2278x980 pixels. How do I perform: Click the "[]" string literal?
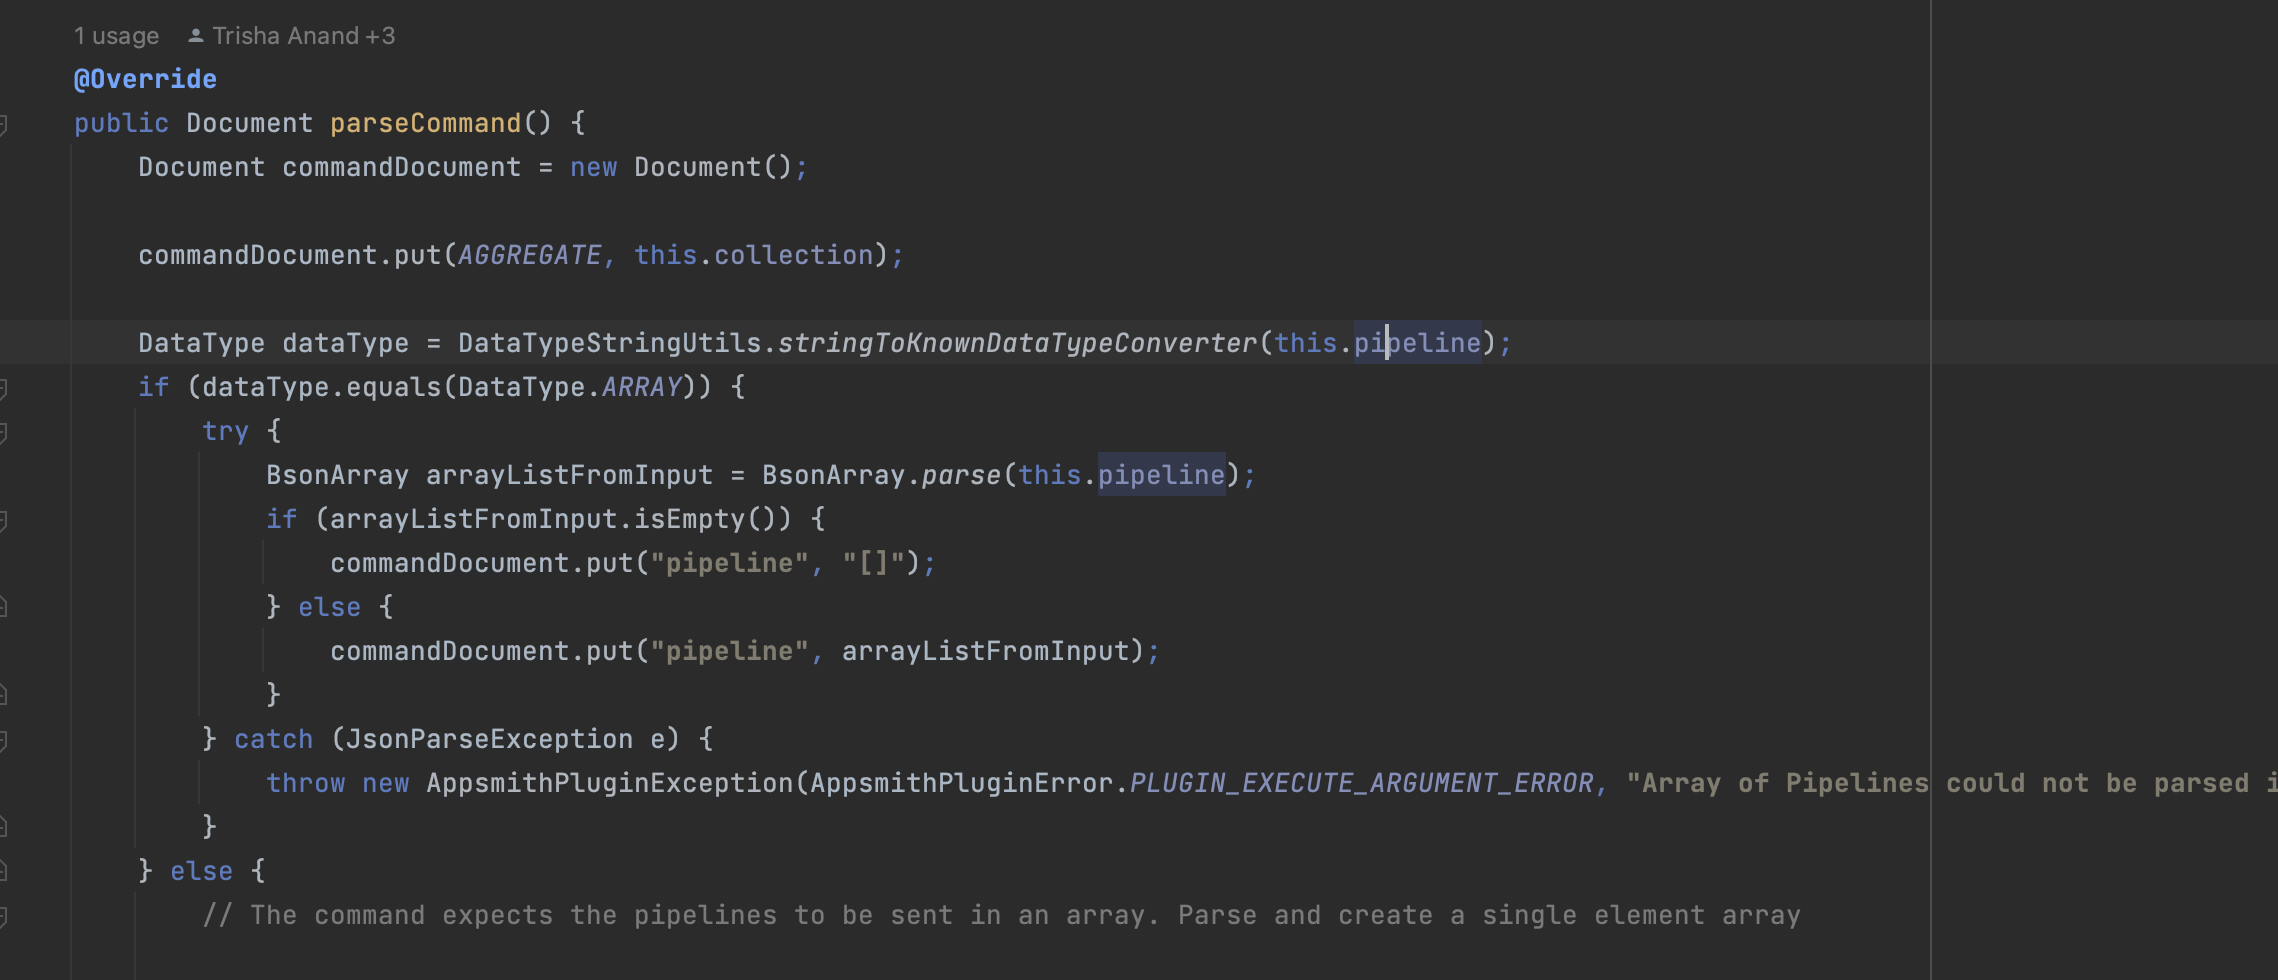(x=874, y=563)
